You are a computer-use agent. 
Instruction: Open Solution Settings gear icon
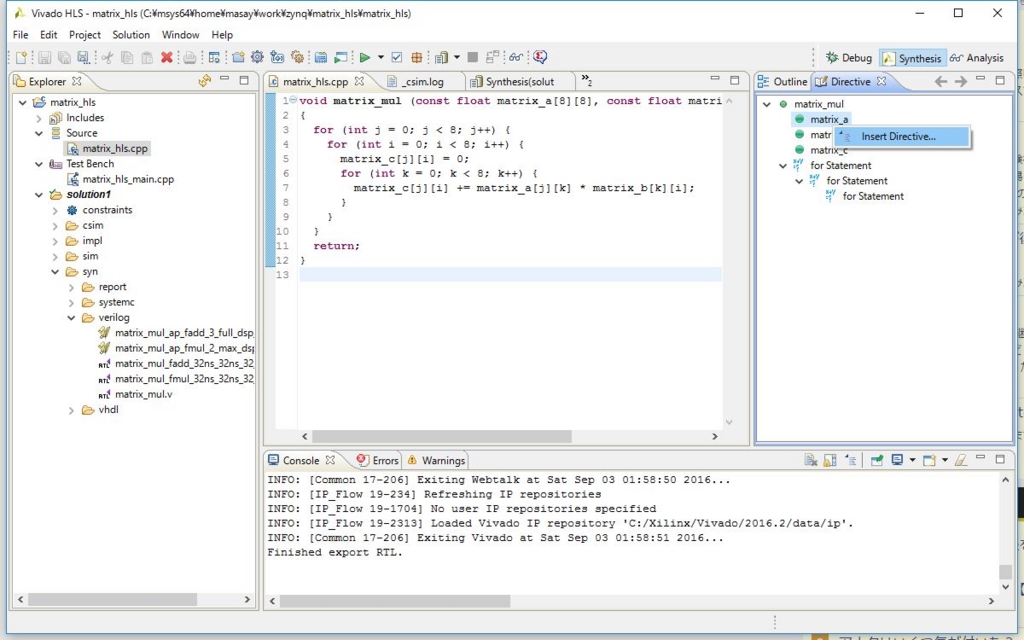pos(257,58)
